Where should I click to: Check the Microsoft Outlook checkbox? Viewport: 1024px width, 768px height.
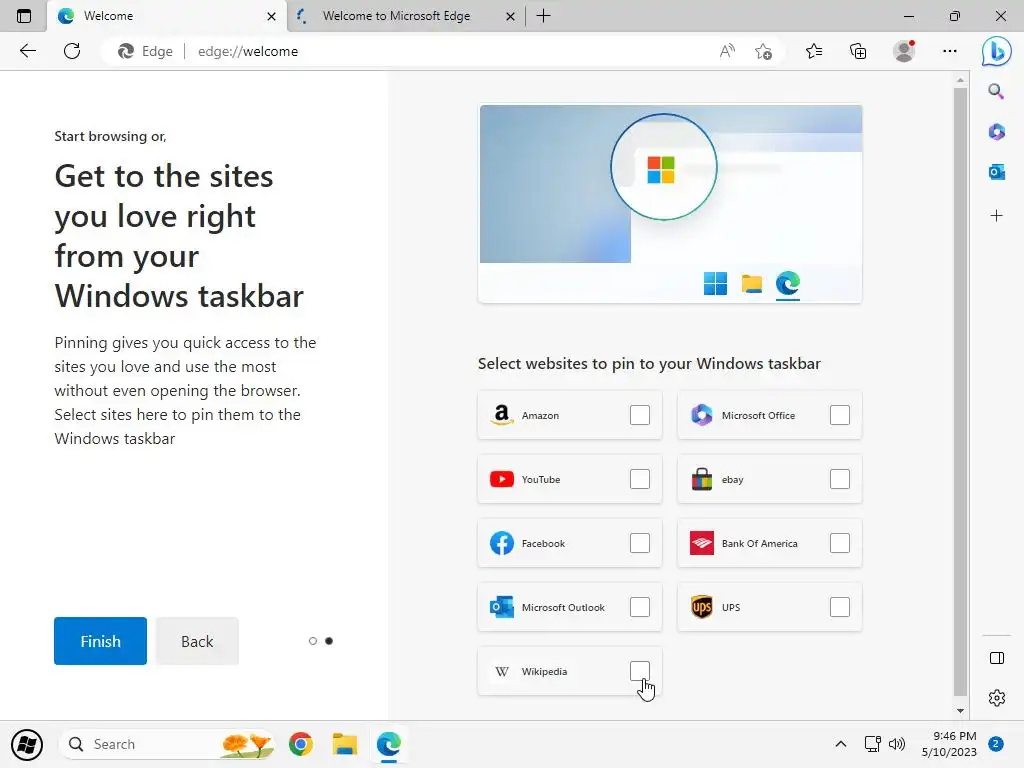pos(640,607)
